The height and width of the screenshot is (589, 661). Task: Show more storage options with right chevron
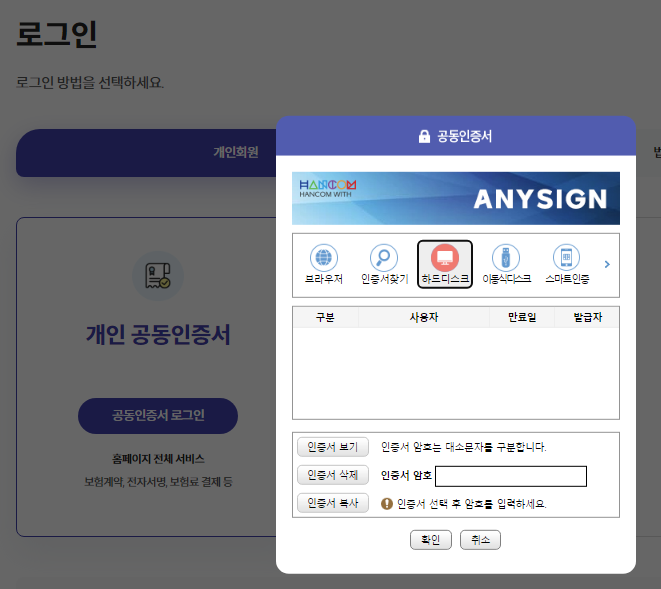(x=607, y=264)
